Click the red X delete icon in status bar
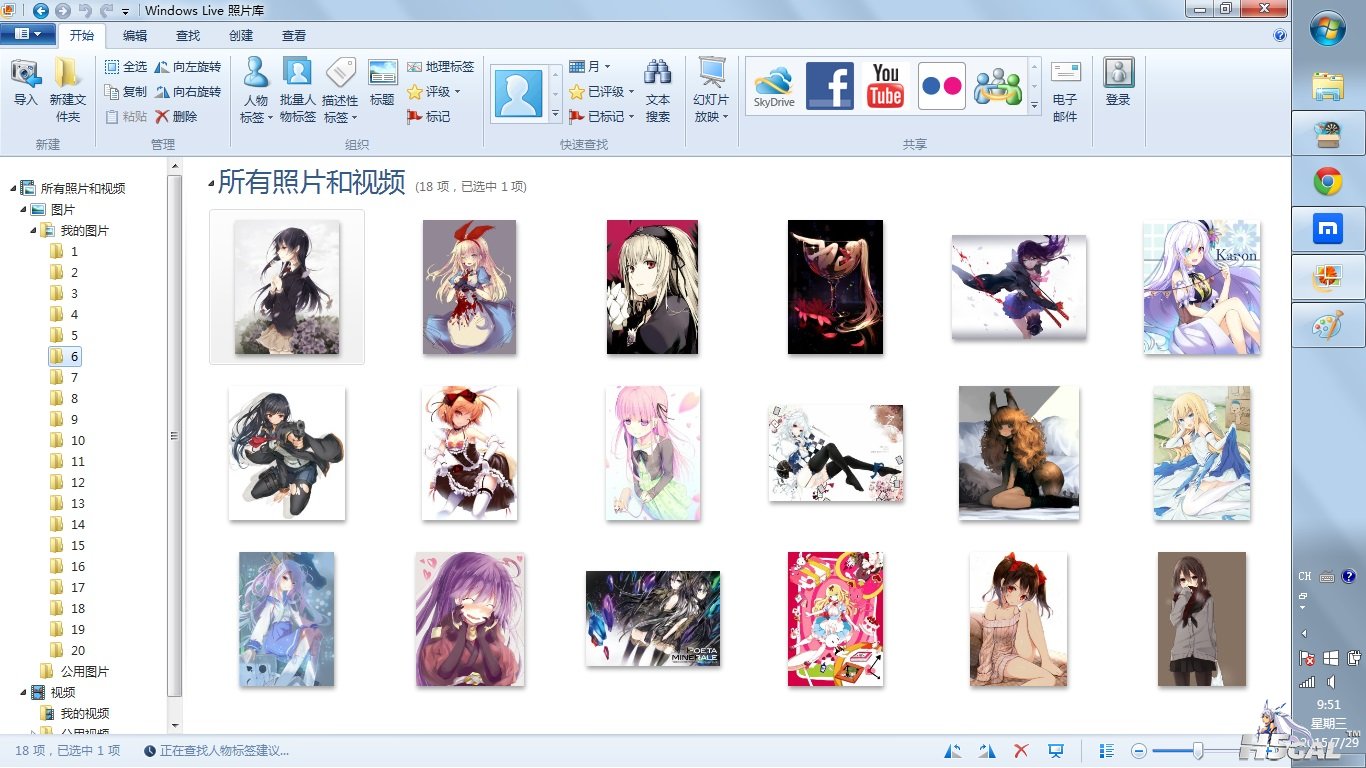This screenshot has height=768, width=1366. [x=1021, y=750]
